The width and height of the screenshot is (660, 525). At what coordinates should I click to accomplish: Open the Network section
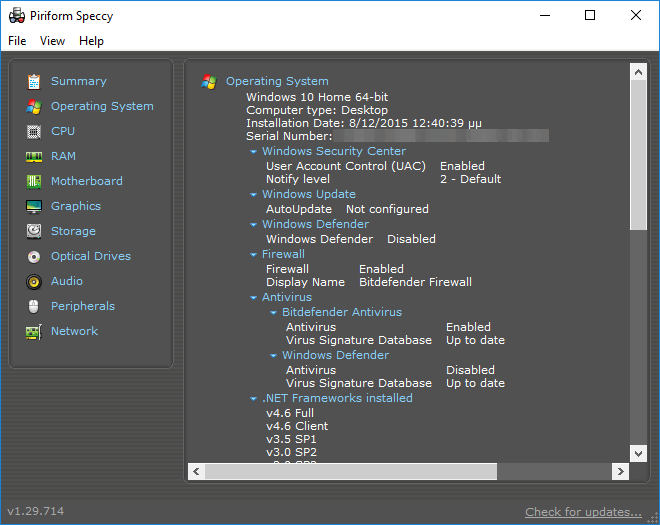click(75, 331)
